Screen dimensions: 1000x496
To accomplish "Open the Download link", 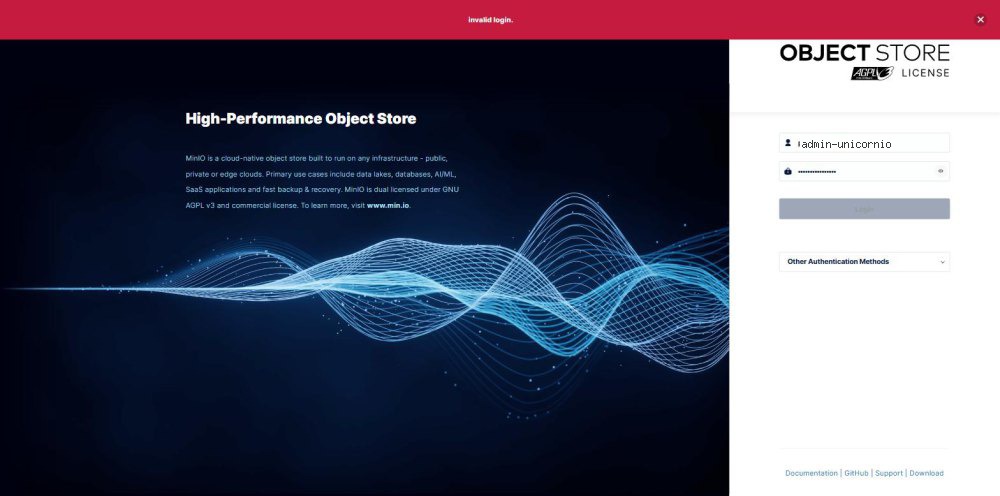I will coord(926,473).
